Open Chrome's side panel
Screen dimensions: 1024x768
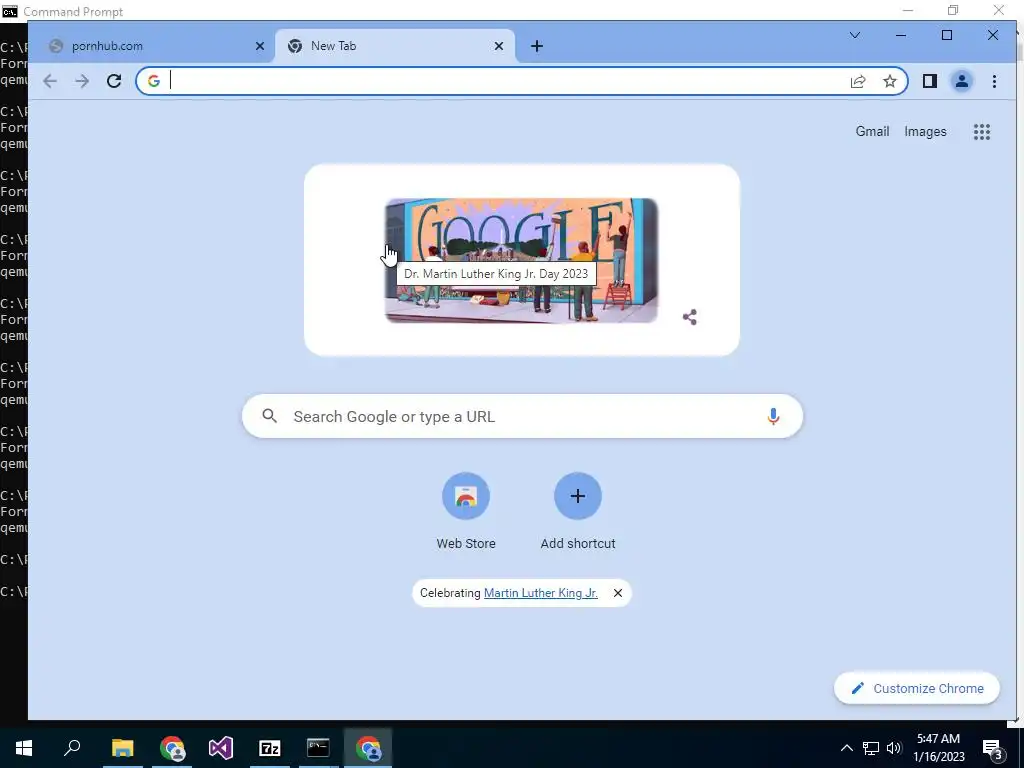930,81
